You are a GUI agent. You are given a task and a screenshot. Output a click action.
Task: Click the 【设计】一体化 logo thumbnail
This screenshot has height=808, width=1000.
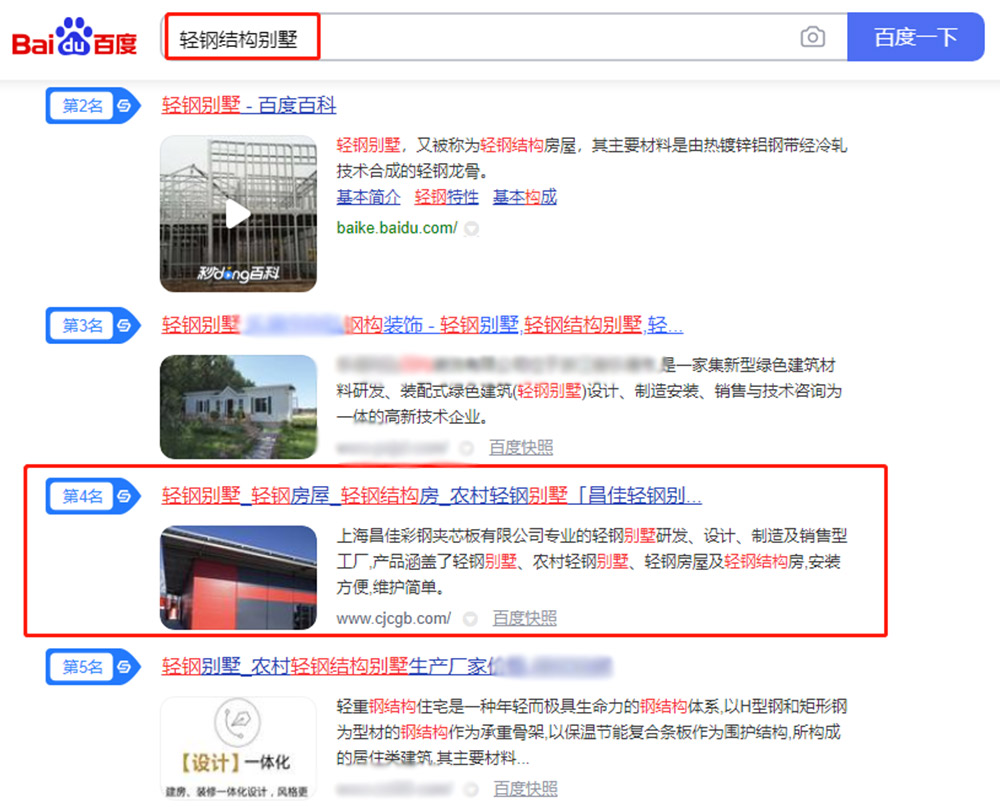tap(237, 746)
